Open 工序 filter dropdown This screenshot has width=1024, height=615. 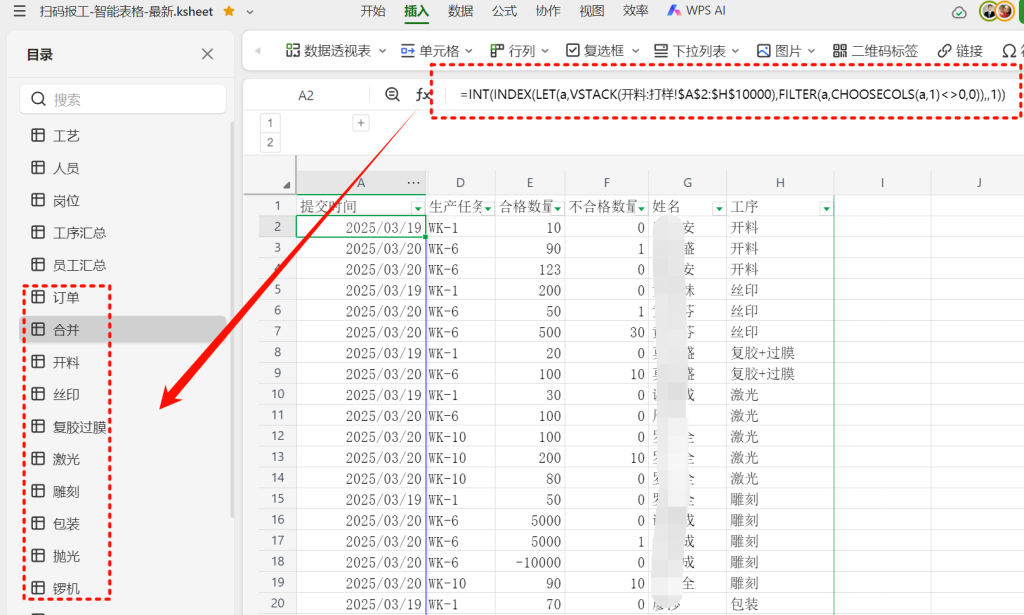(827, 208)
